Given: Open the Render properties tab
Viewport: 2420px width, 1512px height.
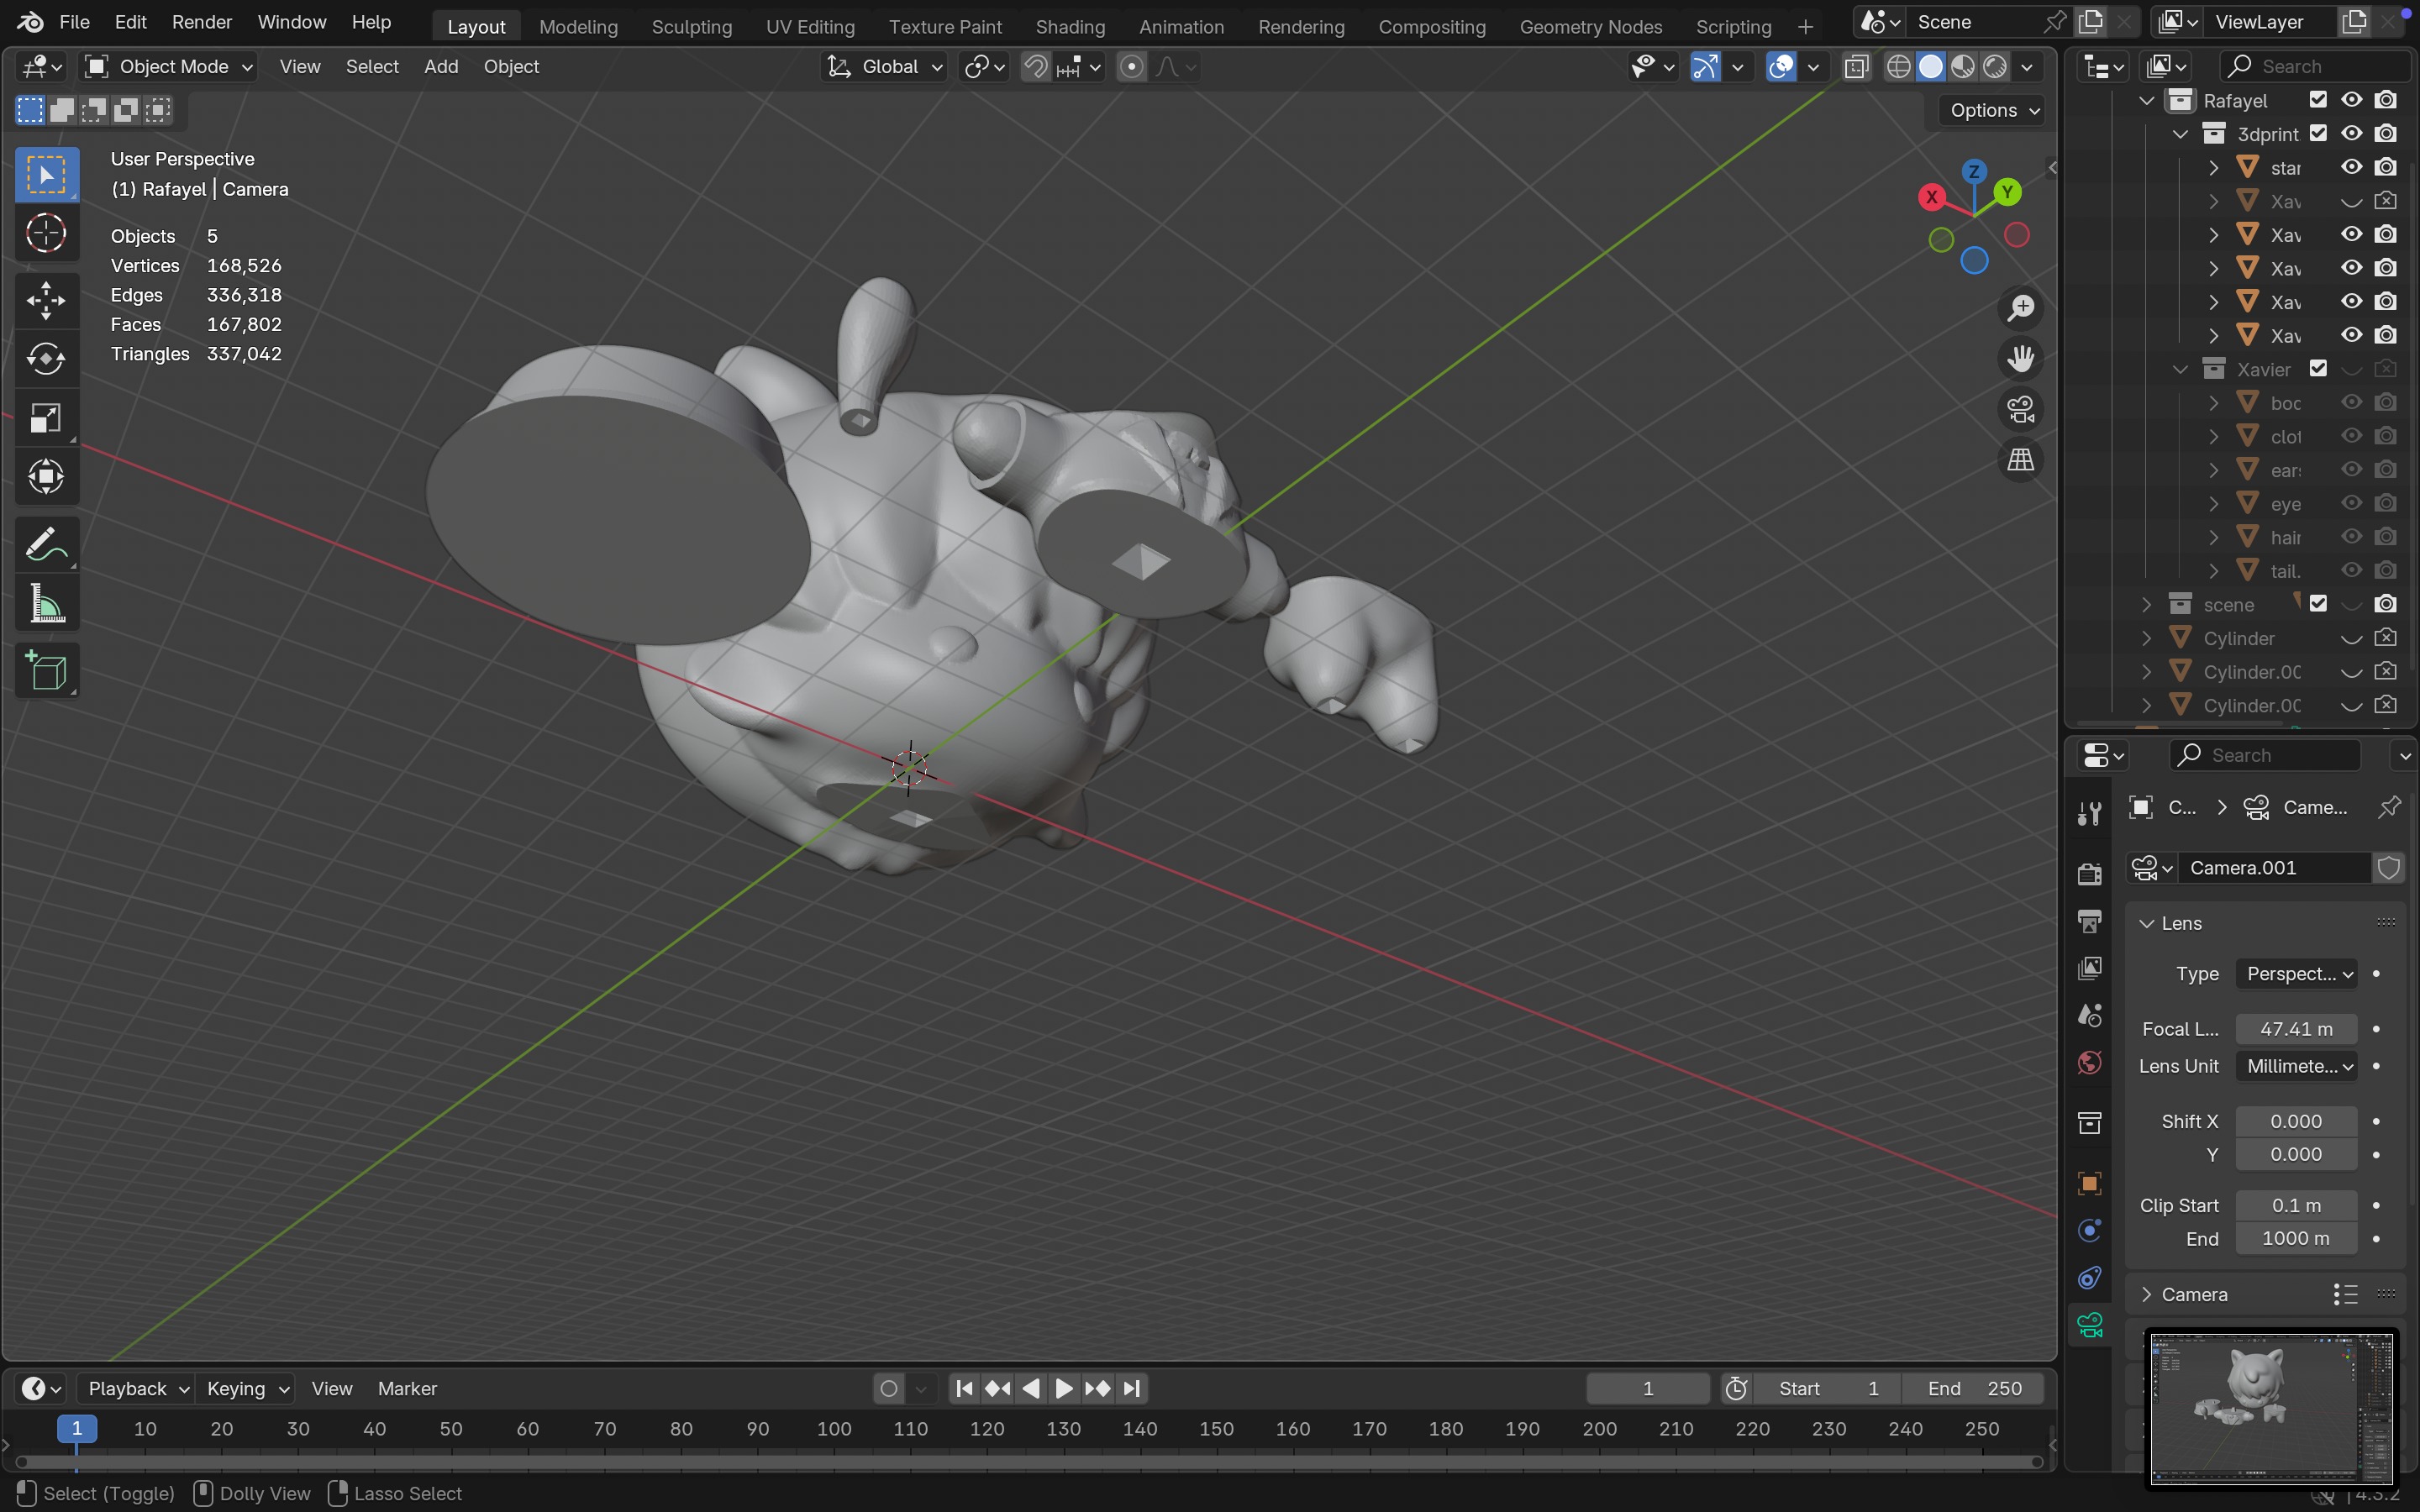Looking at the screenshot, I should [x=2090, y=873].
